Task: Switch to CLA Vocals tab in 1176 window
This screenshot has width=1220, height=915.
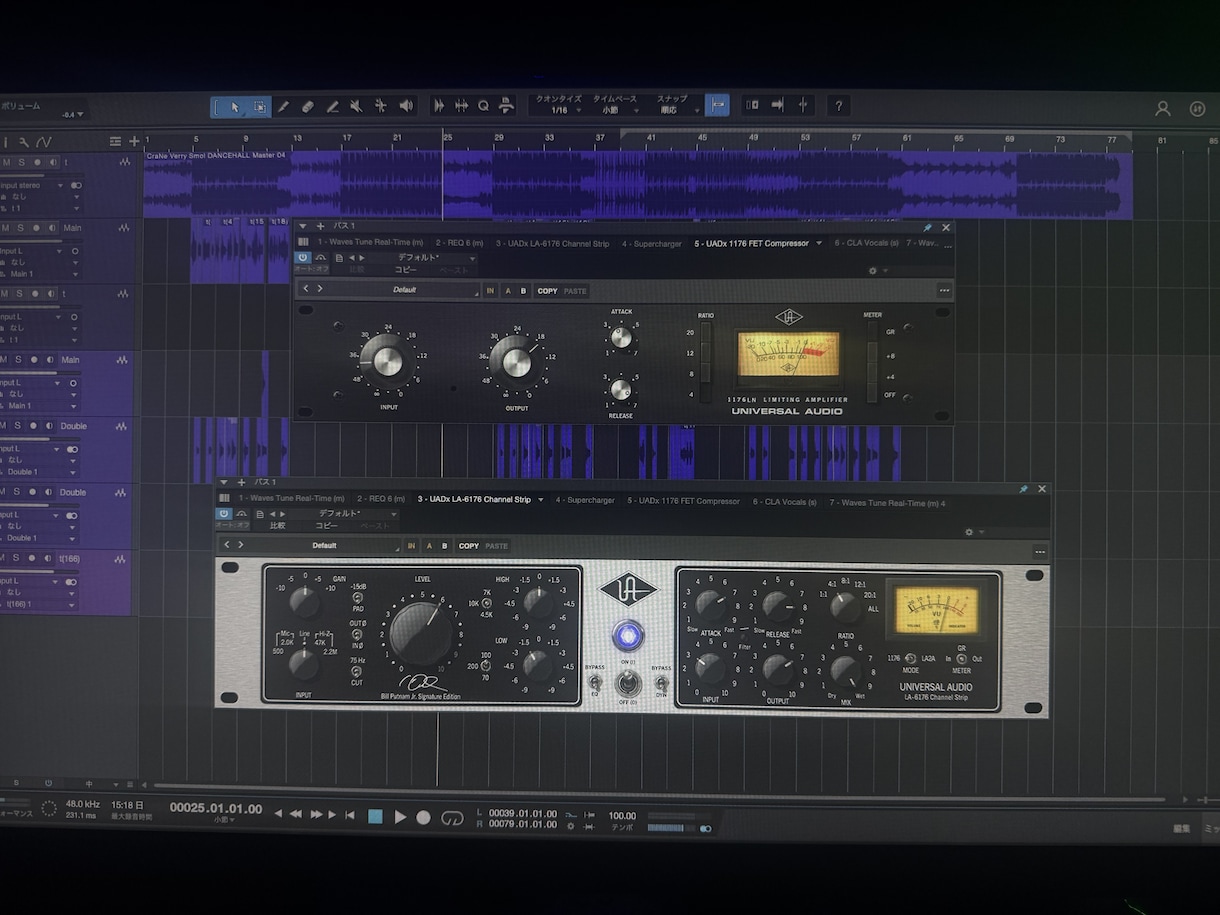Action: pyautogui.click(x=866, y=243)
